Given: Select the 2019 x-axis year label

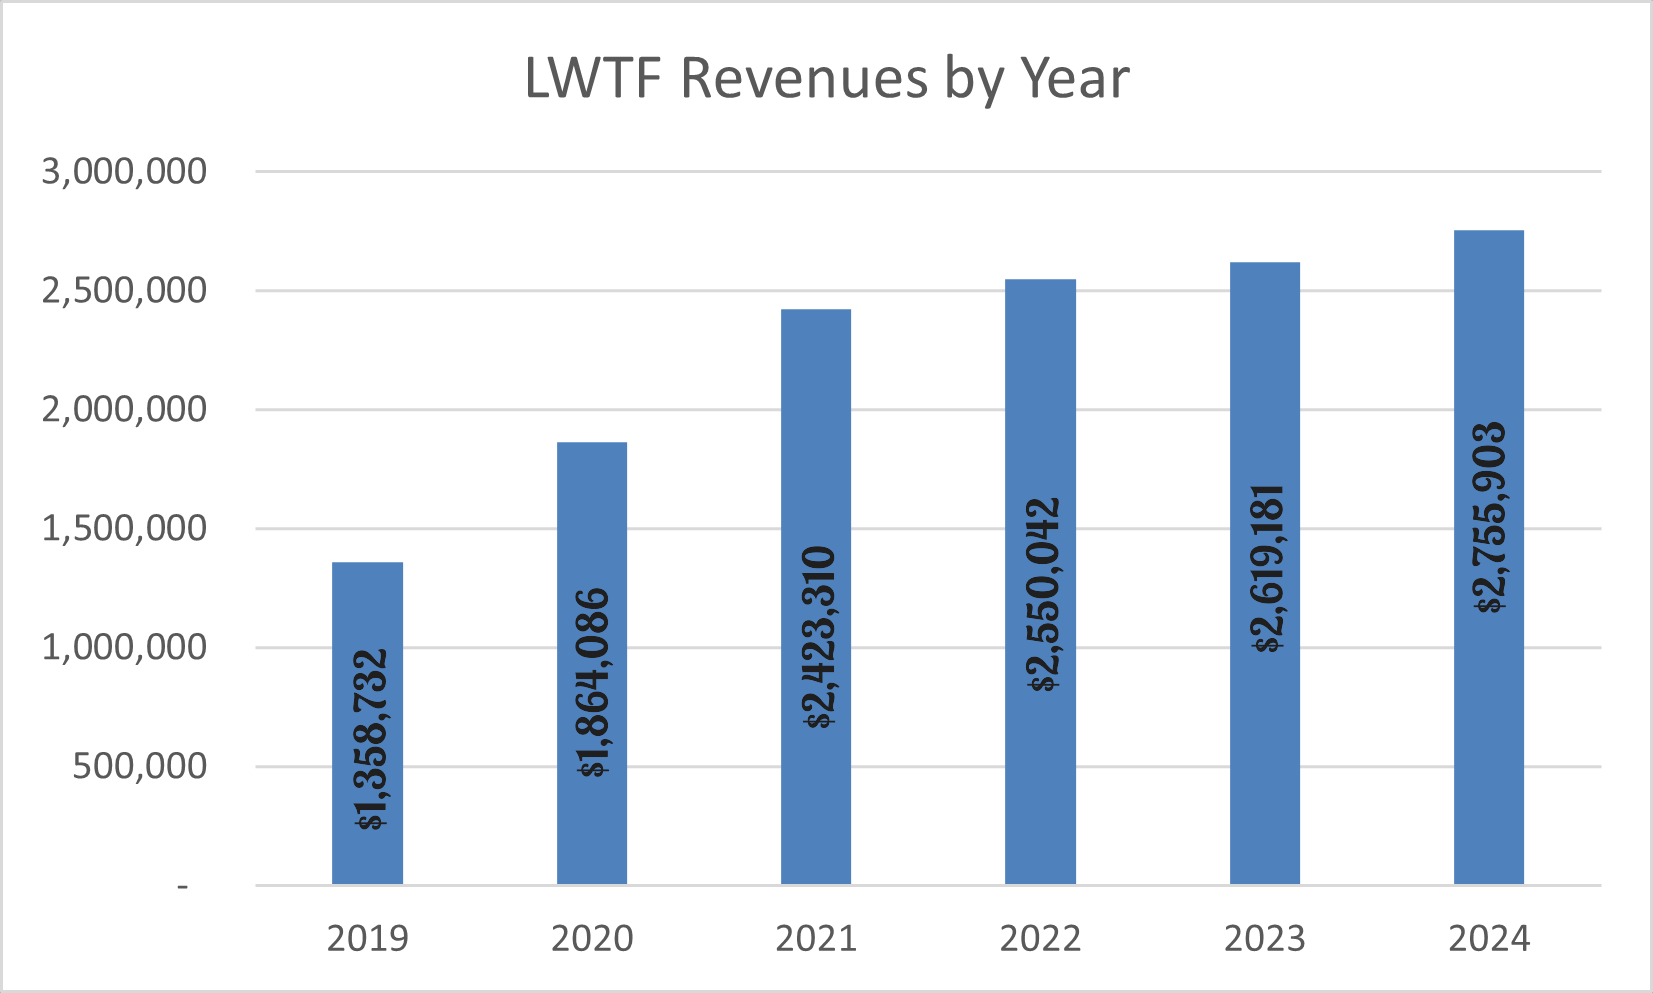Looking at the screenshot, I should pos(368,939).
